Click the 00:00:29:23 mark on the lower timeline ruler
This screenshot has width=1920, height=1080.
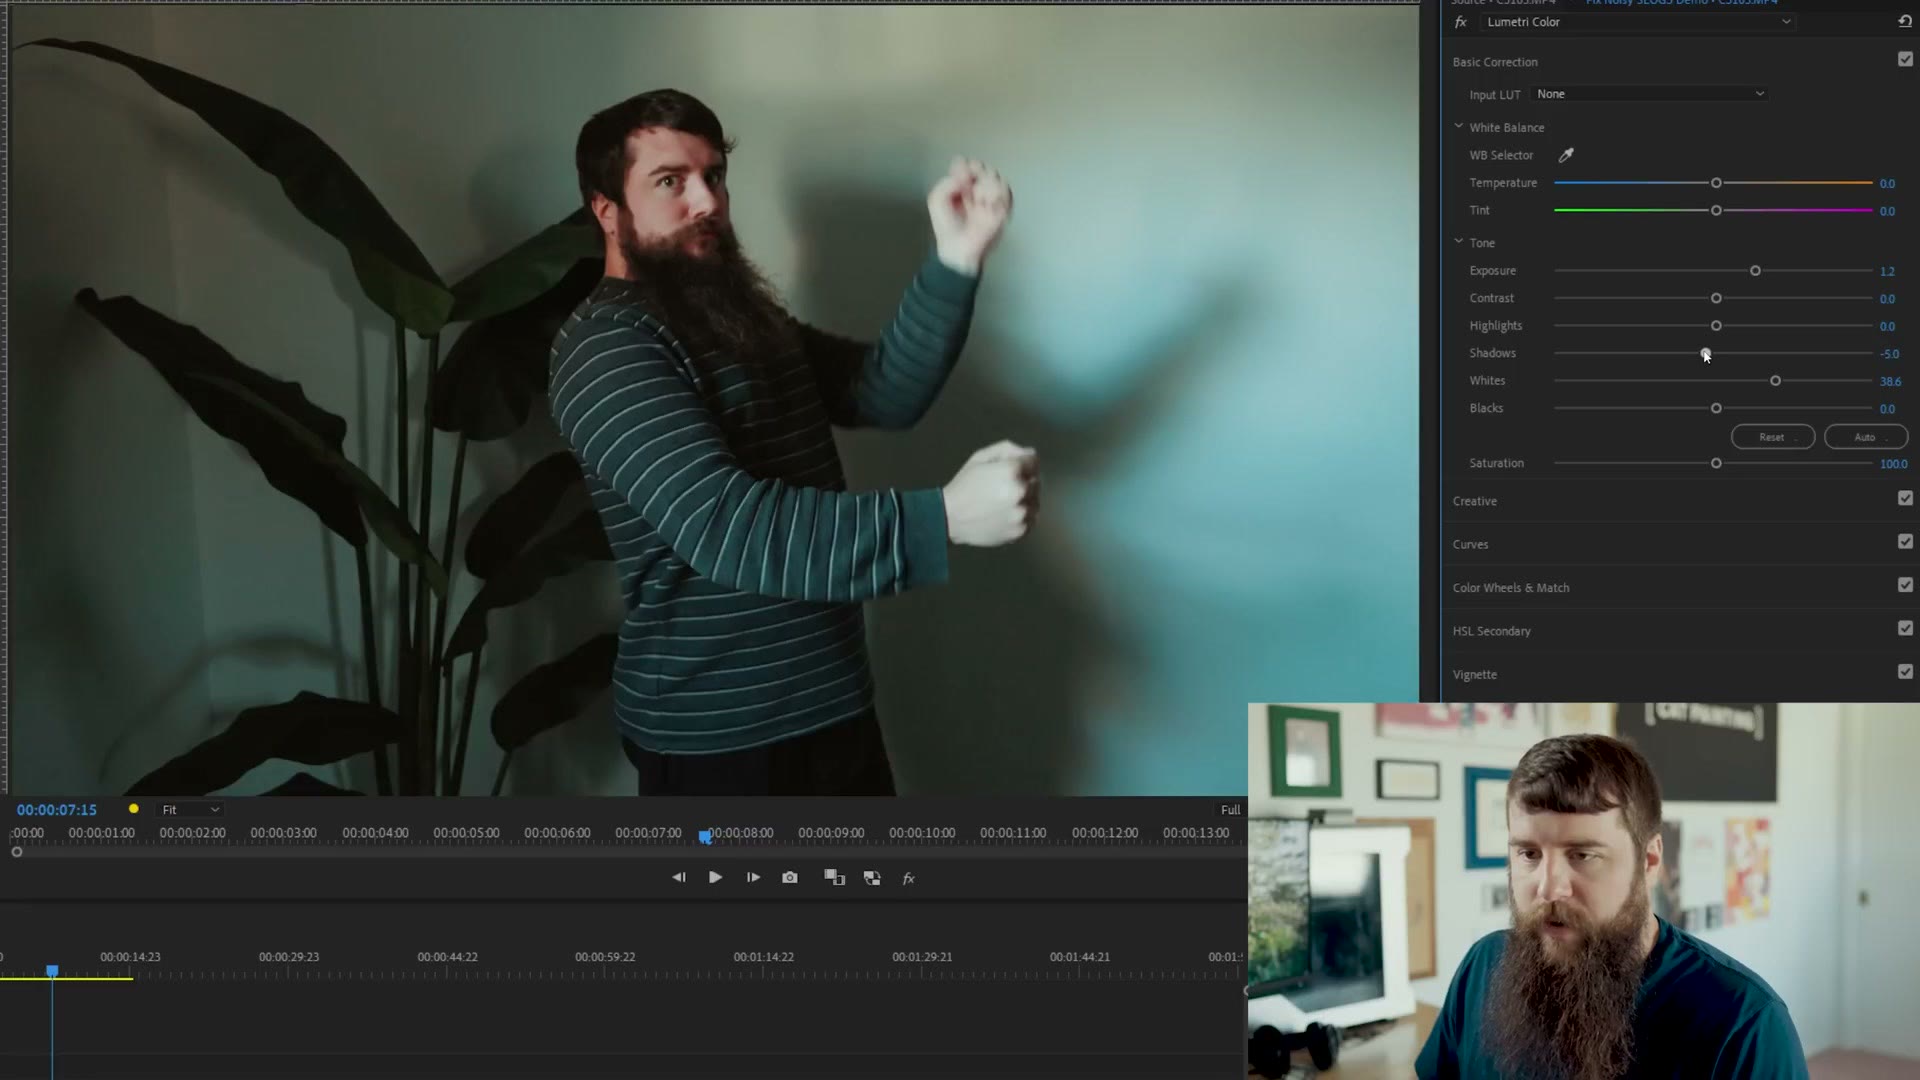pos(289,957)
